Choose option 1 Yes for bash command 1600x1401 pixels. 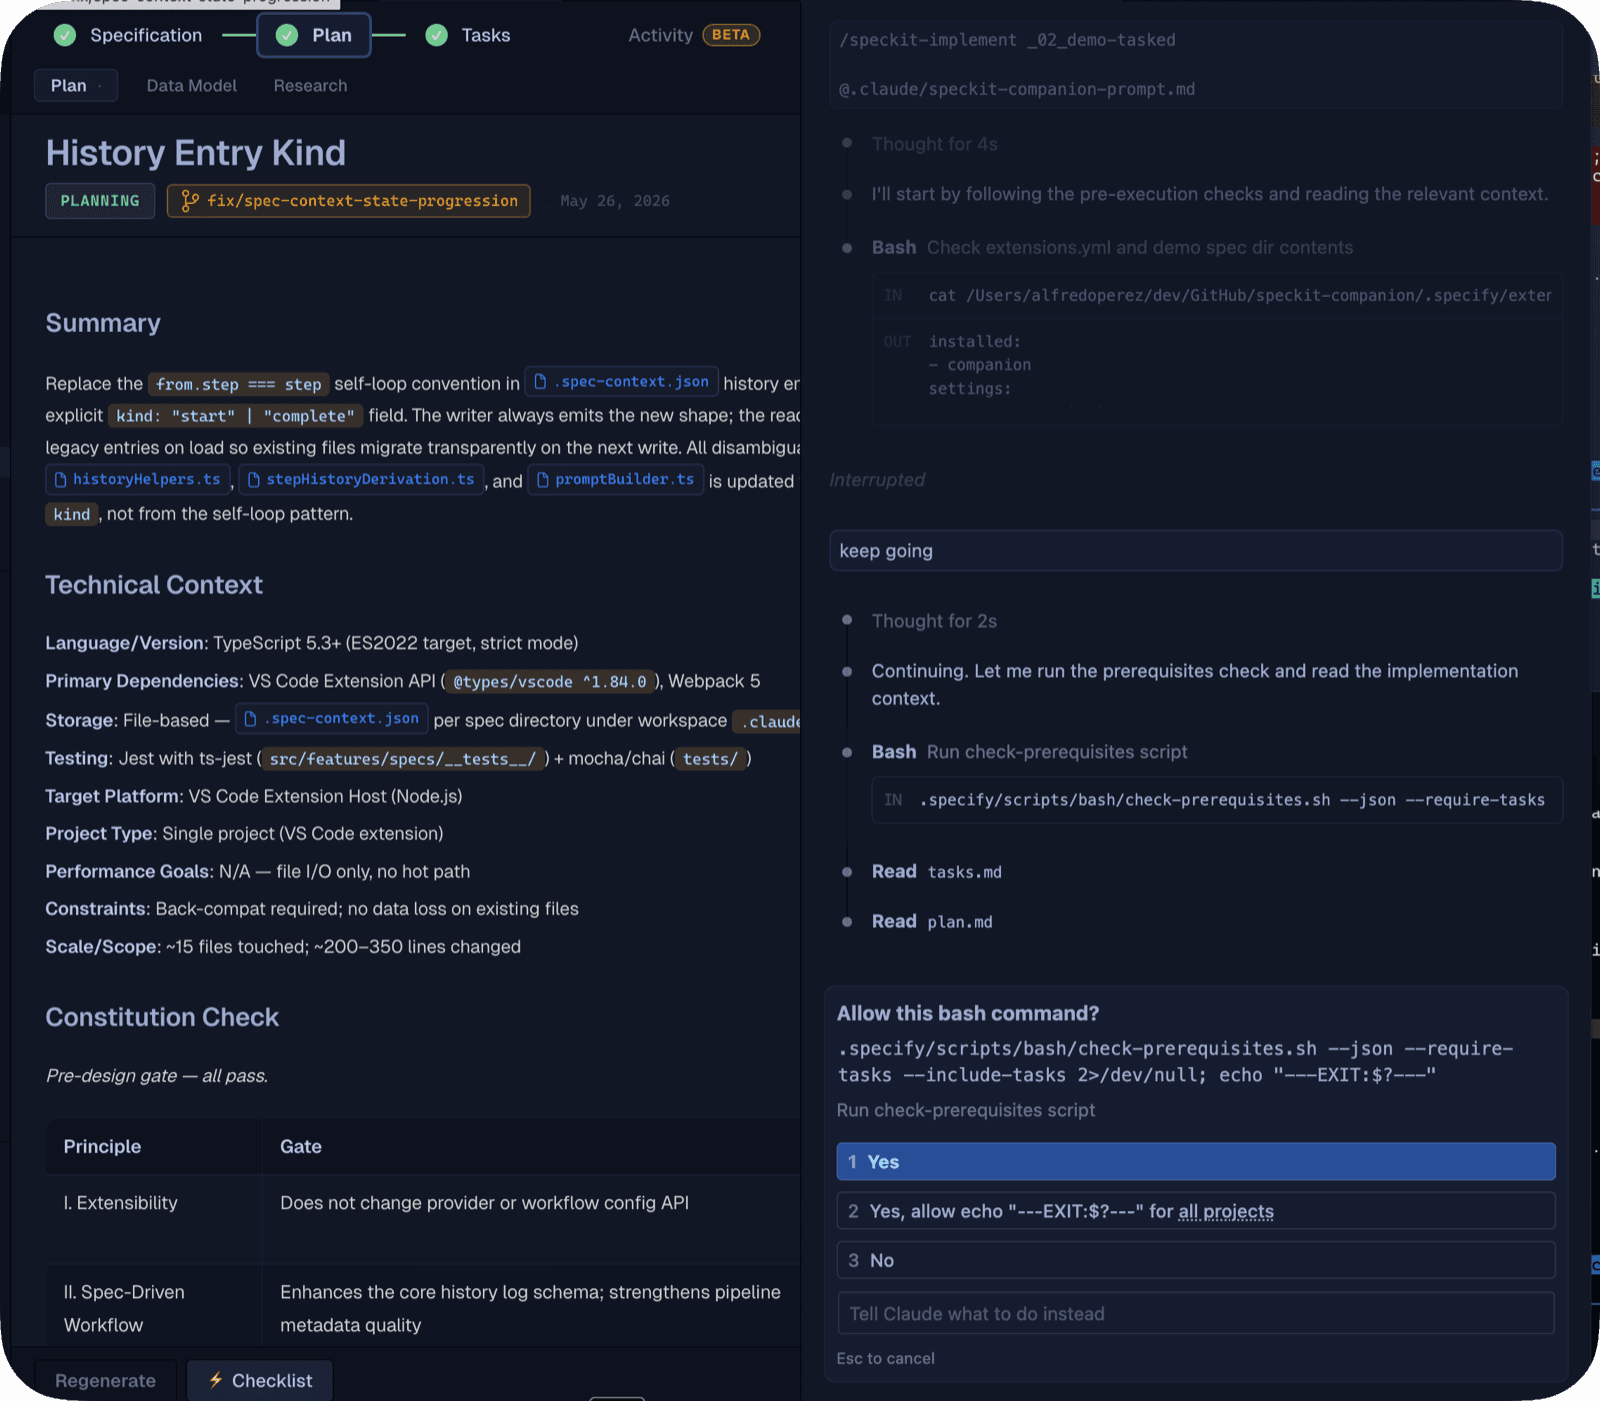(1195, 1162)
